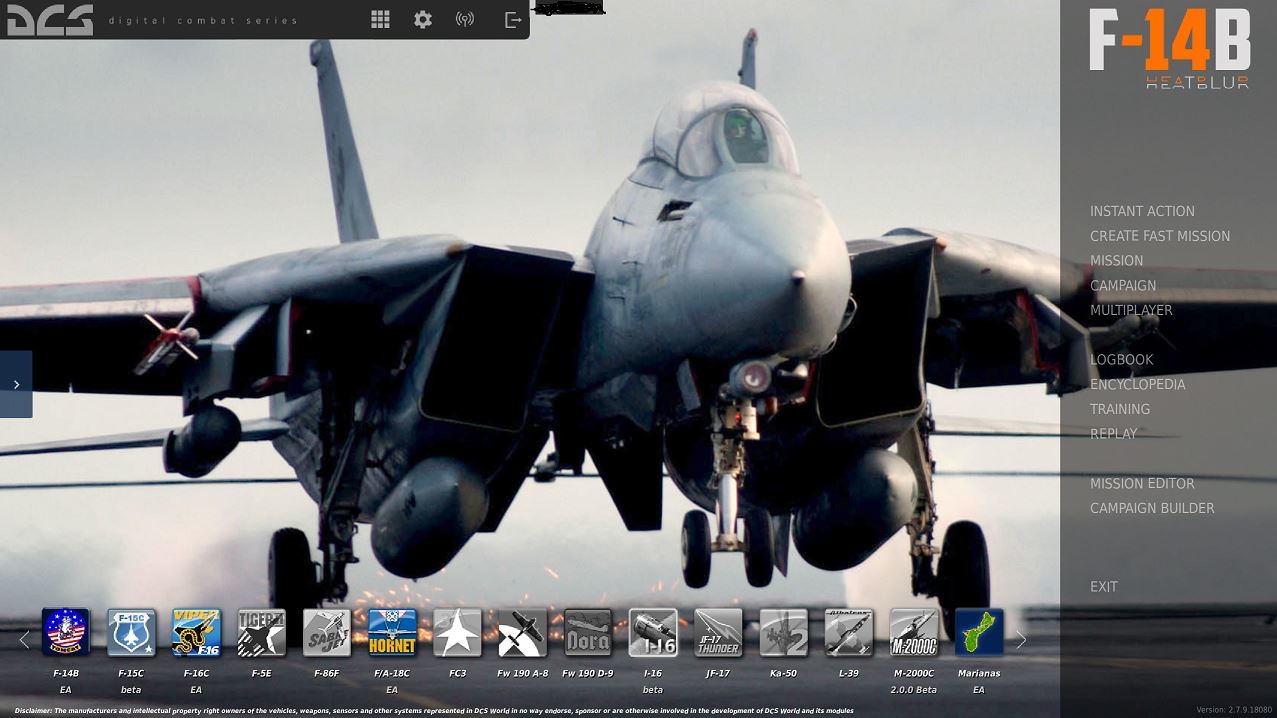Select the JF-17 Thunder module icon
This screenshot has height=718, width=1277.
pyautogui.click(x=718, y=632)
